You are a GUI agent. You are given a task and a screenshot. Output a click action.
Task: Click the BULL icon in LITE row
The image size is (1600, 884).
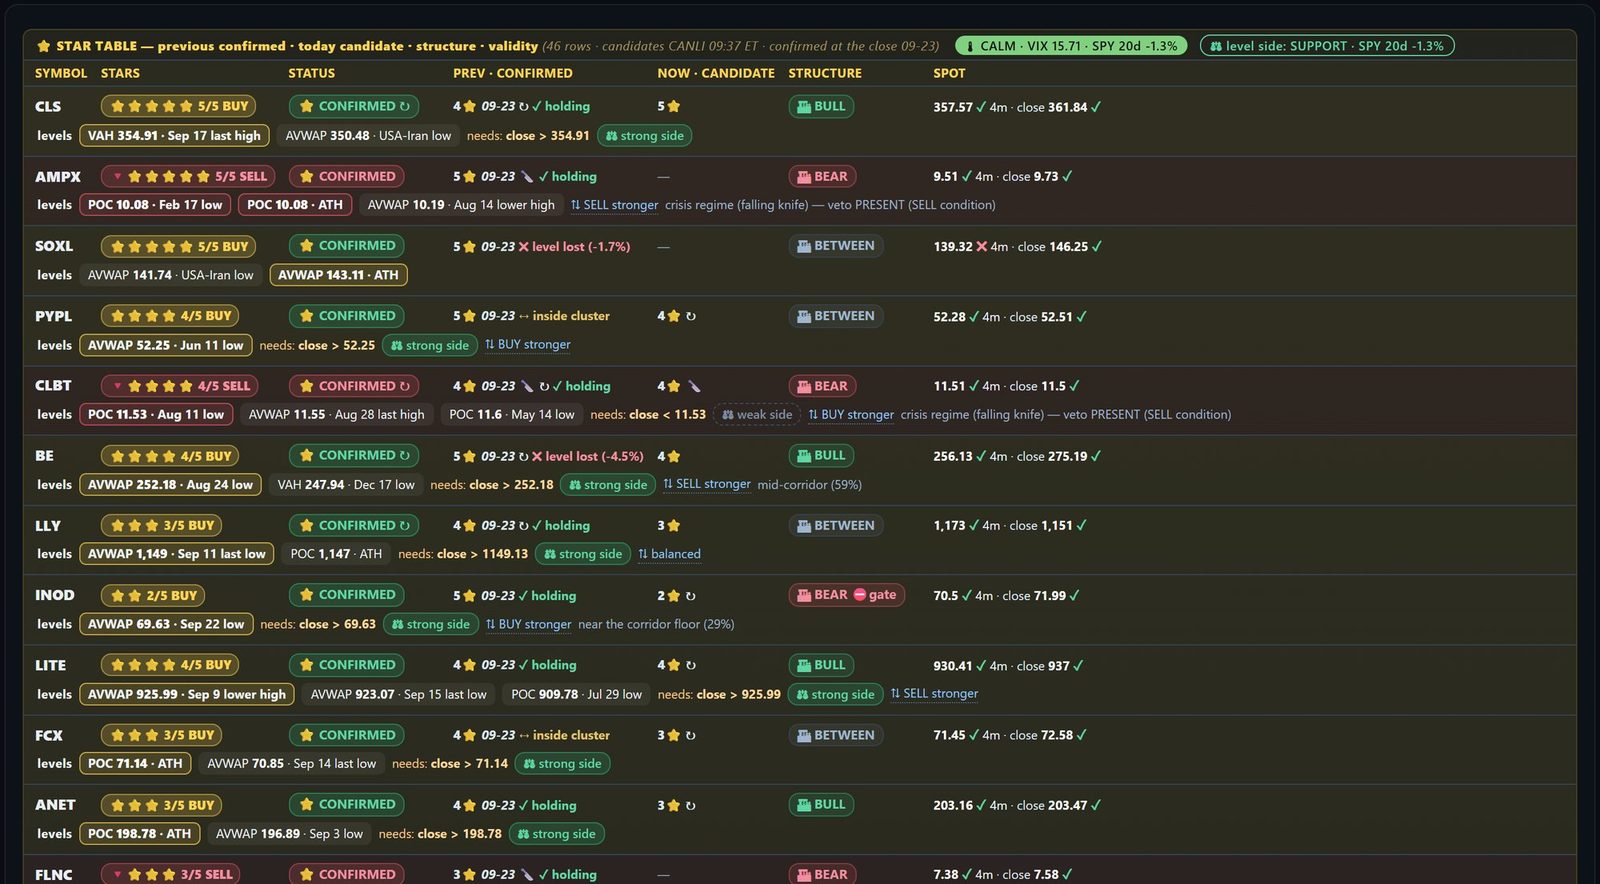(803, 665)
